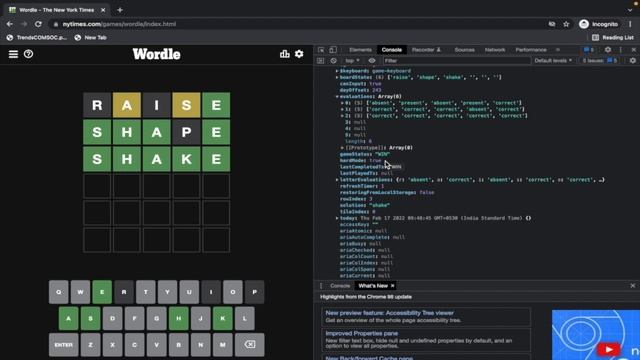Image resolution: width=640 pixels, height=360 pixels.
Task: Open Chrome's three-dot menu
Action: (x=630, y=24)
